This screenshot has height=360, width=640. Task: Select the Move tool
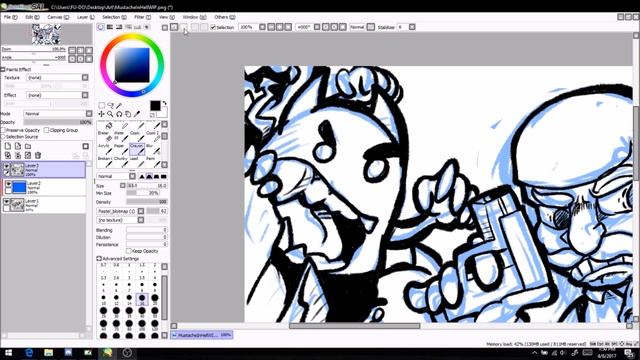pyautogui.click(x=101, y=114)
